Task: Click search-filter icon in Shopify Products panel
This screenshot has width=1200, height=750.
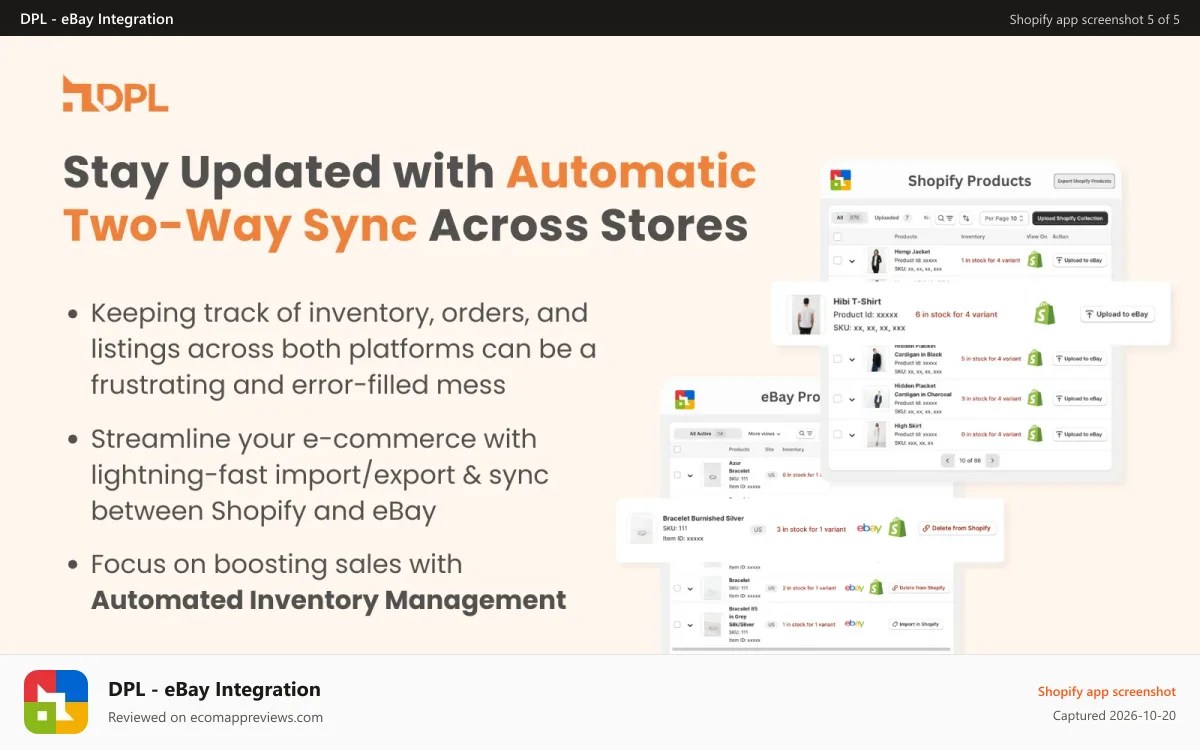Action: (945, 218)
